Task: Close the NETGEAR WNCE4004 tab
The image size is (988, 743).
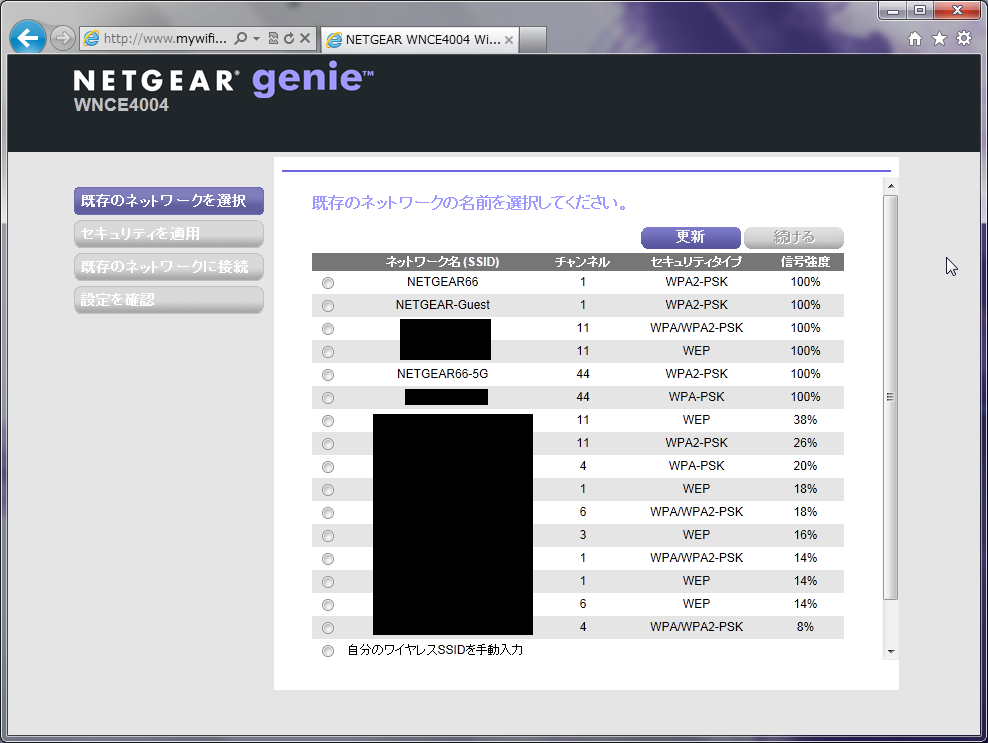Action: (x=508, y=40)
